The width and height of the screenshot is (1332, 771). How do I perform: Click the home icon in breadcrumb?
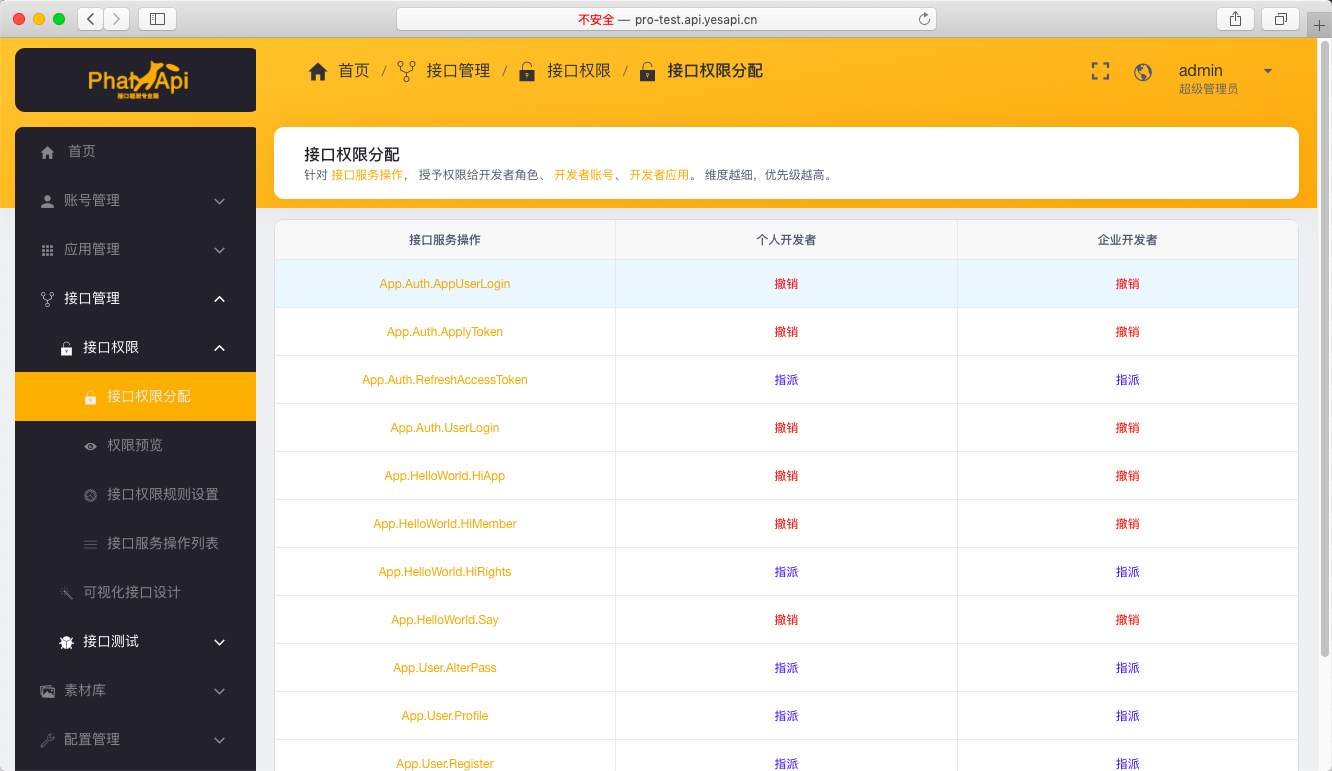click(318, 71)
